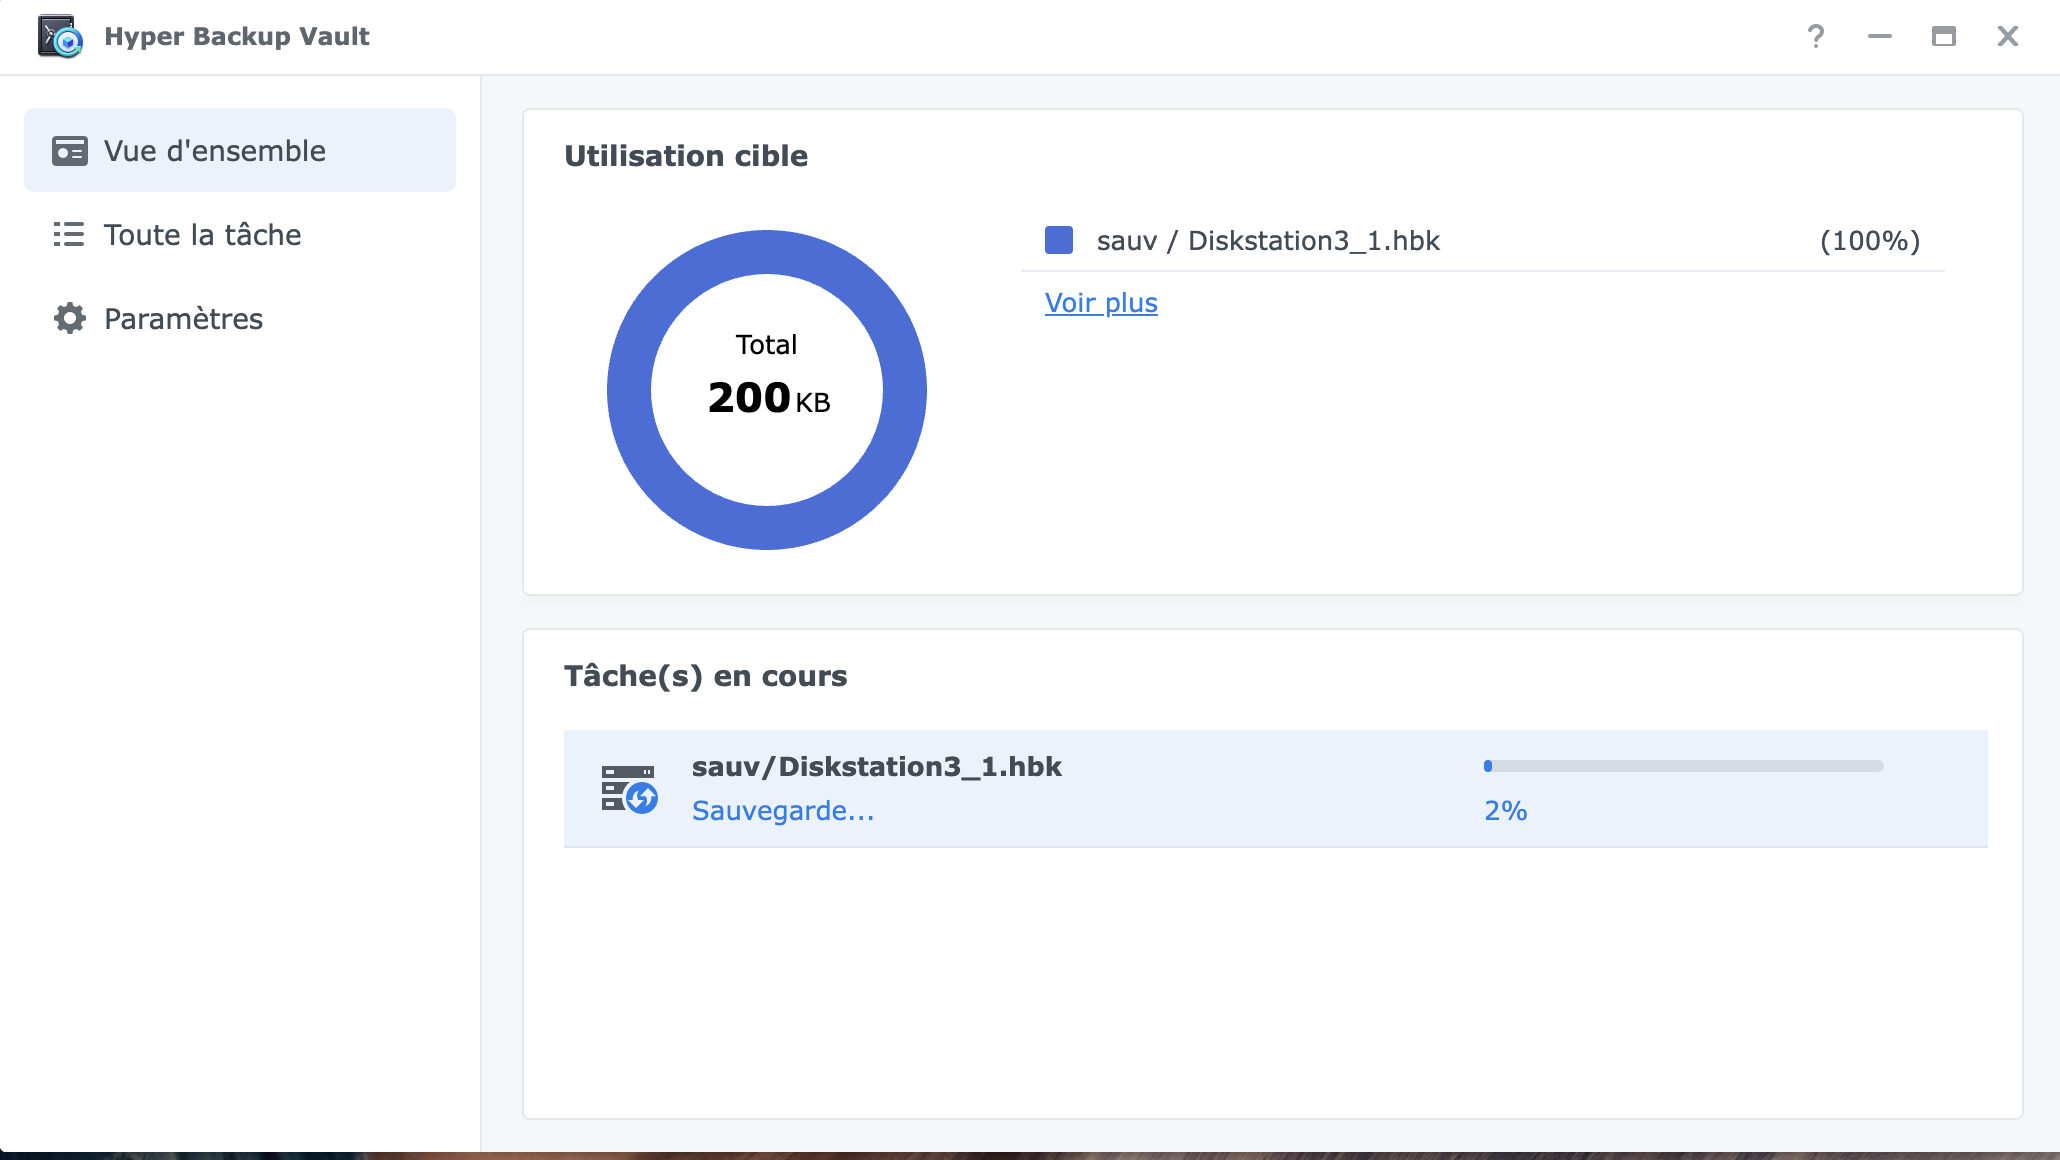The height and width of the screenshot is (1160, 2060).
Task: Click the Sauvegarde... status text
Action: tap(783, 811)
